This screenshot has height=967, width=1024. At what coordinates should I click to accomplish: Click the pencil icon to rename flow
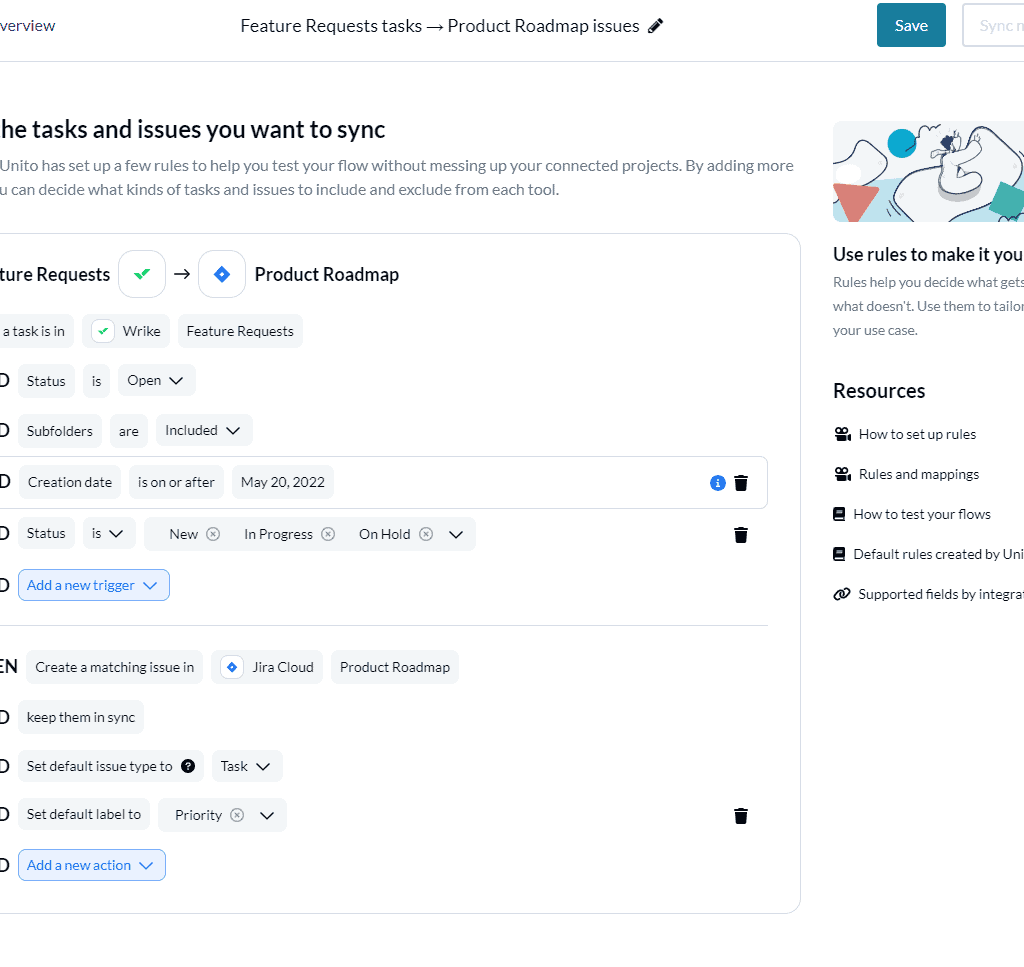656,26
